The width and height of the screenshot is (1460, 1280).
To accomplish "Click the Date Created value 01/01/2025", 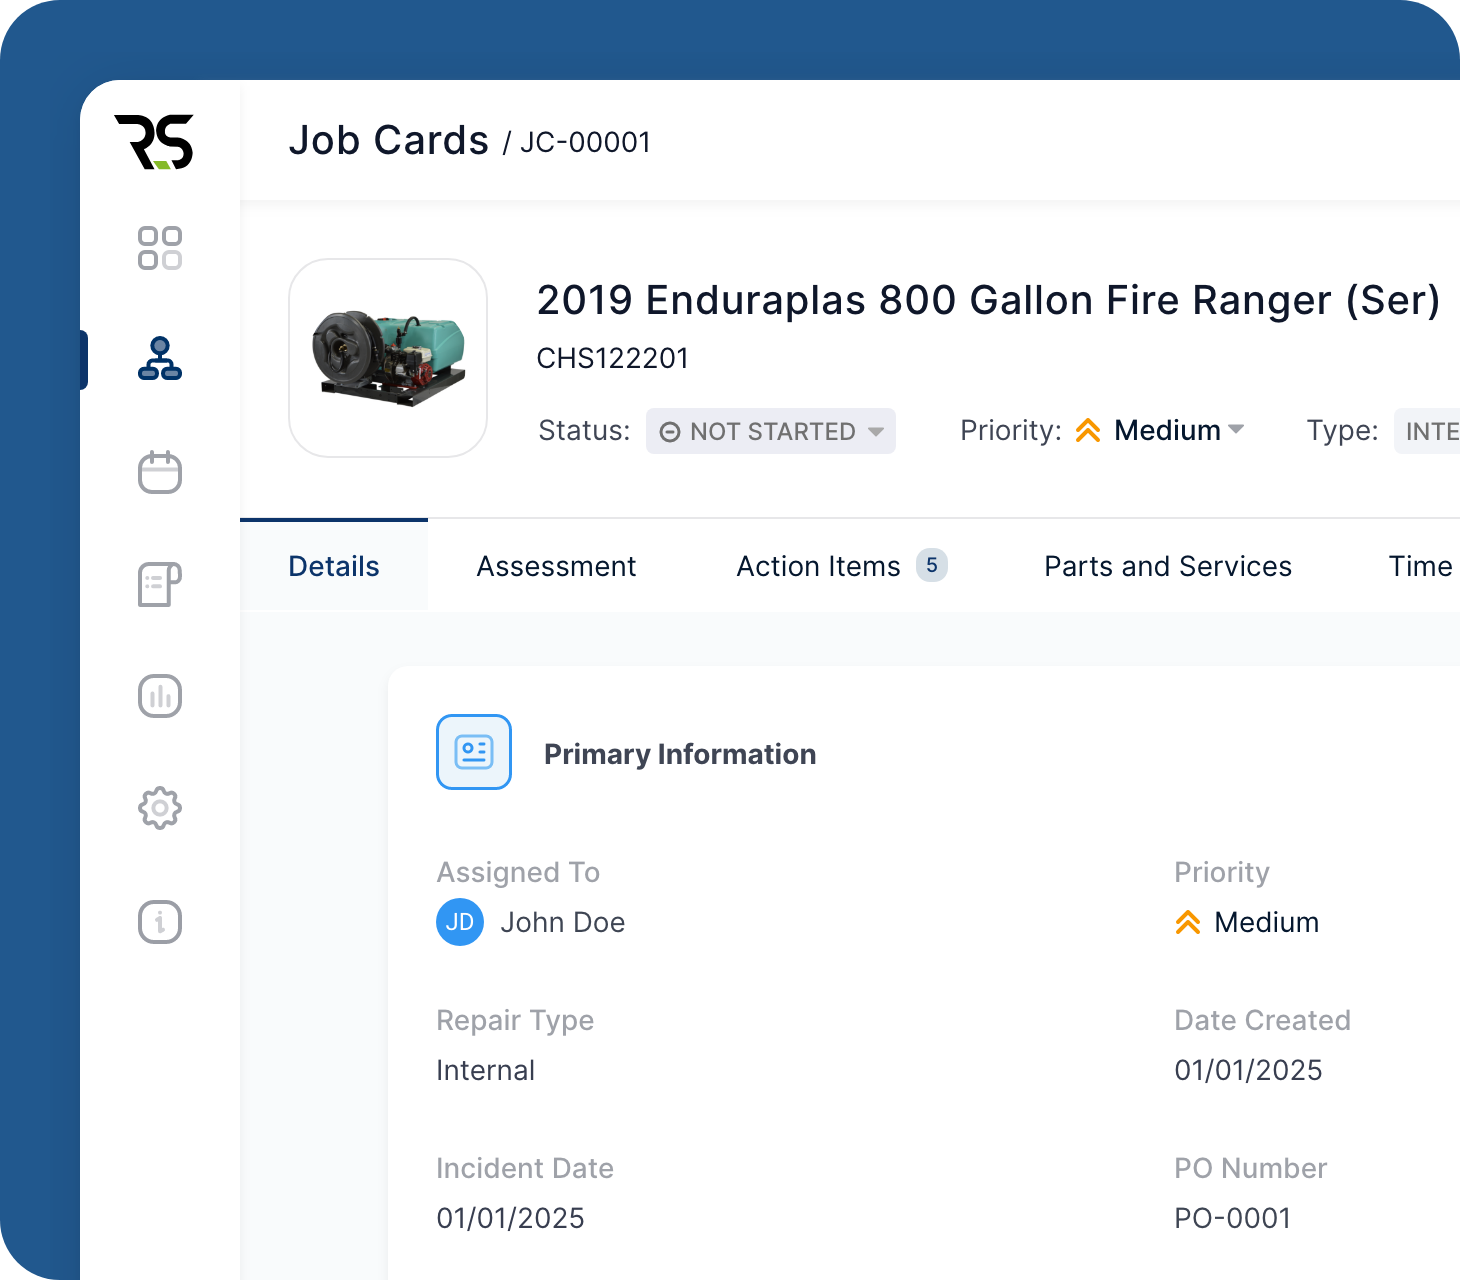I will [x=1248, y=1070].
